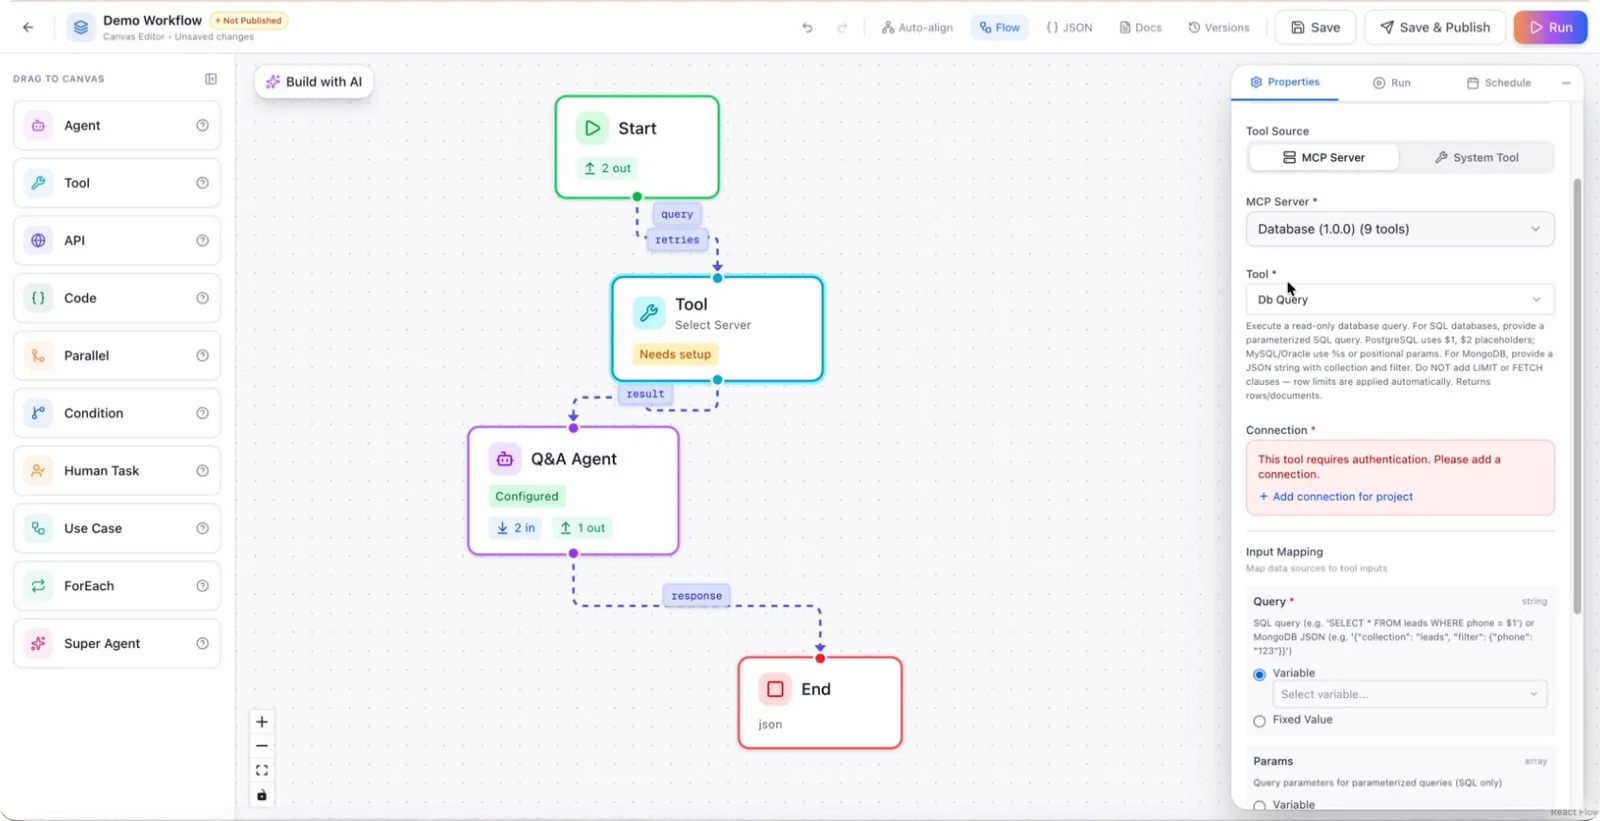Viewport: 1600px width, 821px height.
Task: Click the orange Run button
Action: [1550, 28]
